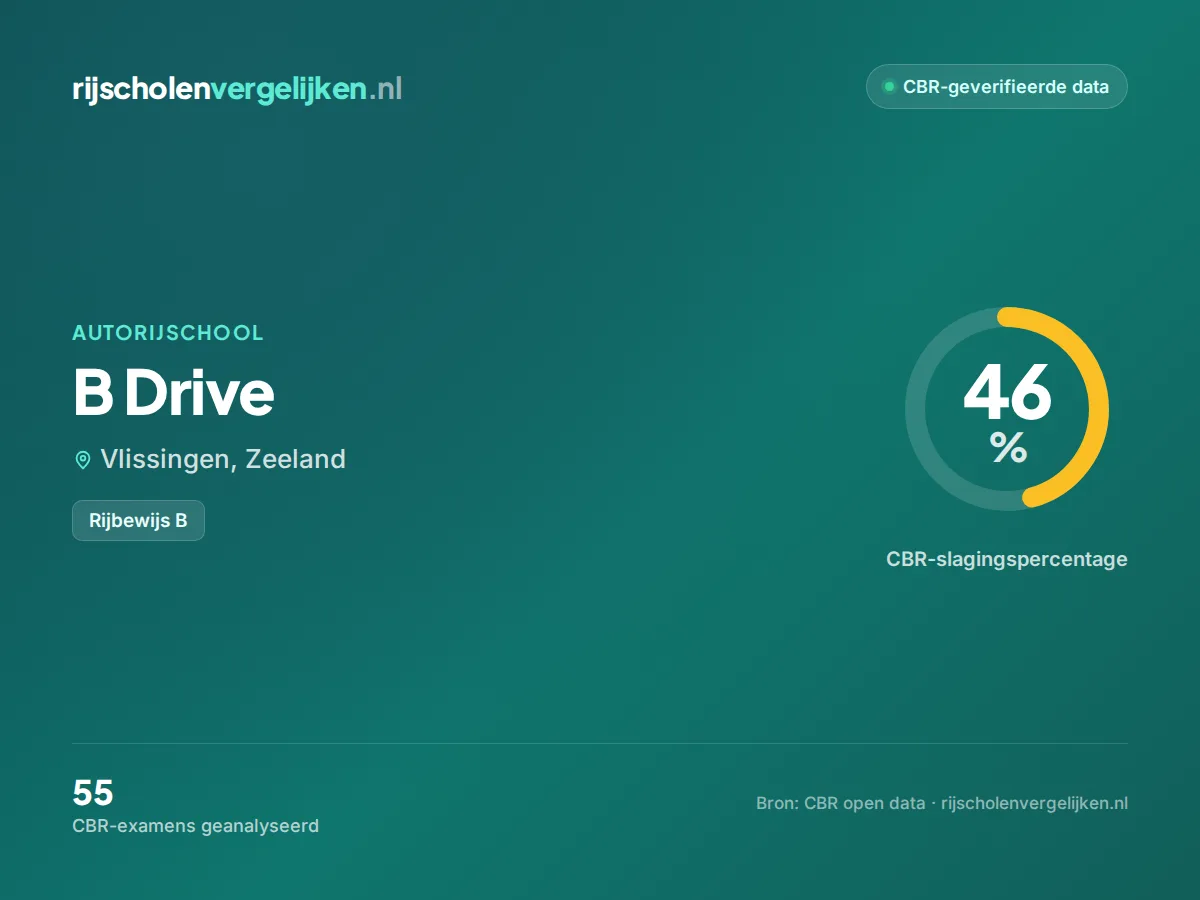Click the AUTORIJSCHOOL label
Viewport: 1200px width, 900px height.
tap(168, 333)
